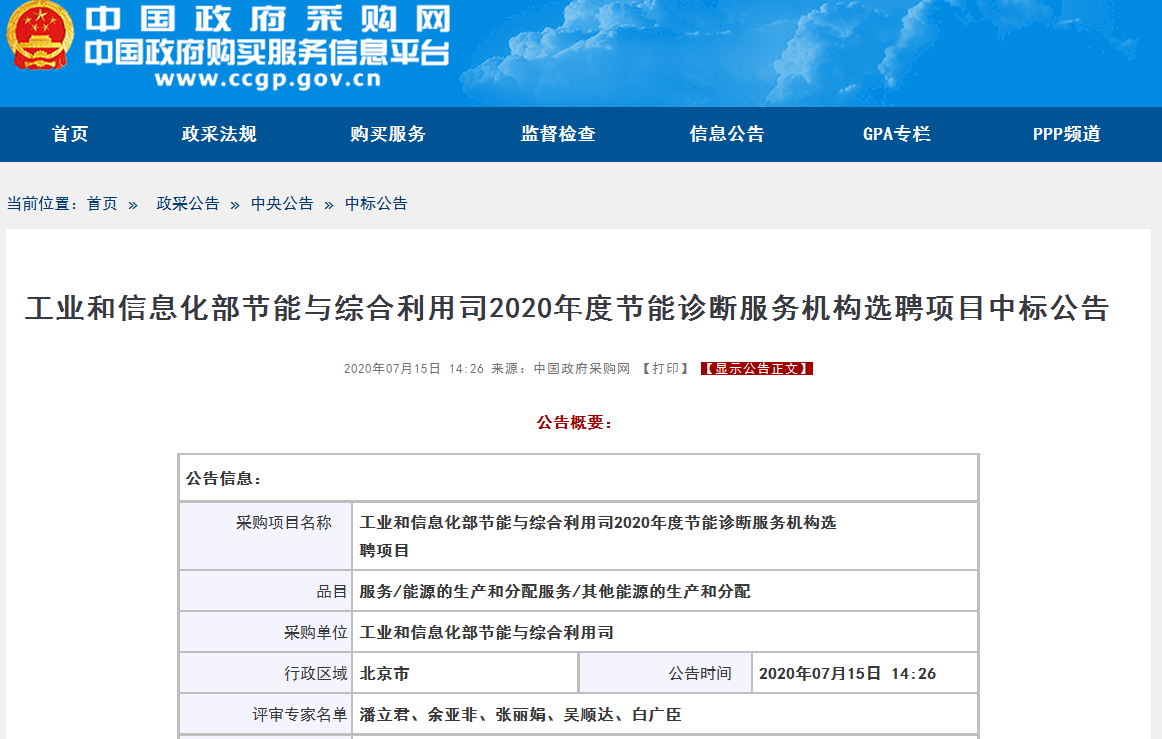Open the 信息公告 menu item
The width and height of the screenshot is (1162, 739).
tap(727, 134)
